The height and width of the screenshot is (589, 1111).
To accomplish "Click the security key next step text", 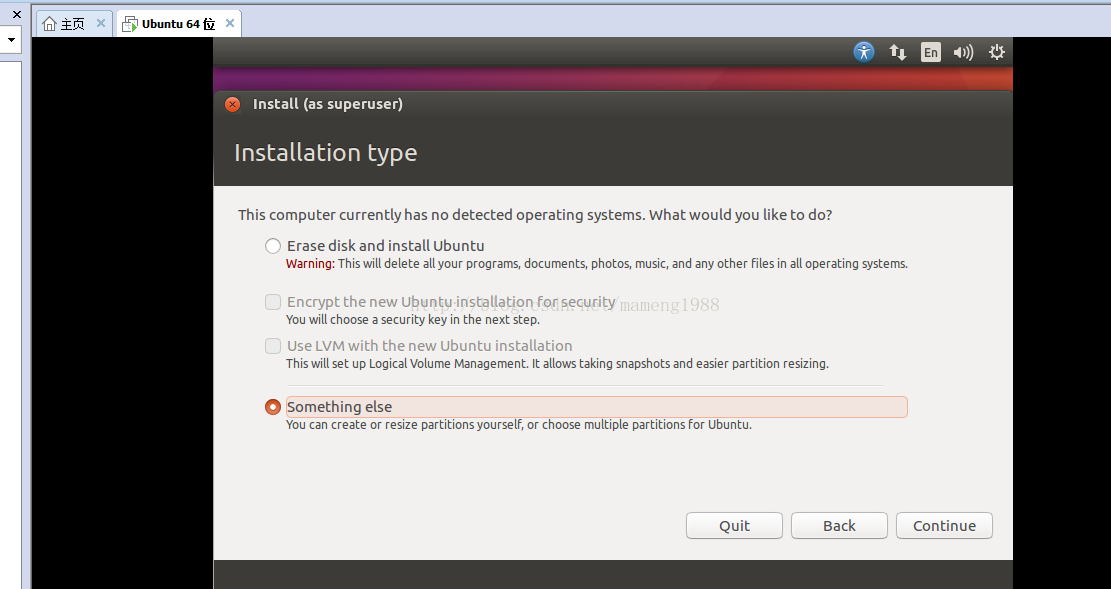I will (412, 320).
